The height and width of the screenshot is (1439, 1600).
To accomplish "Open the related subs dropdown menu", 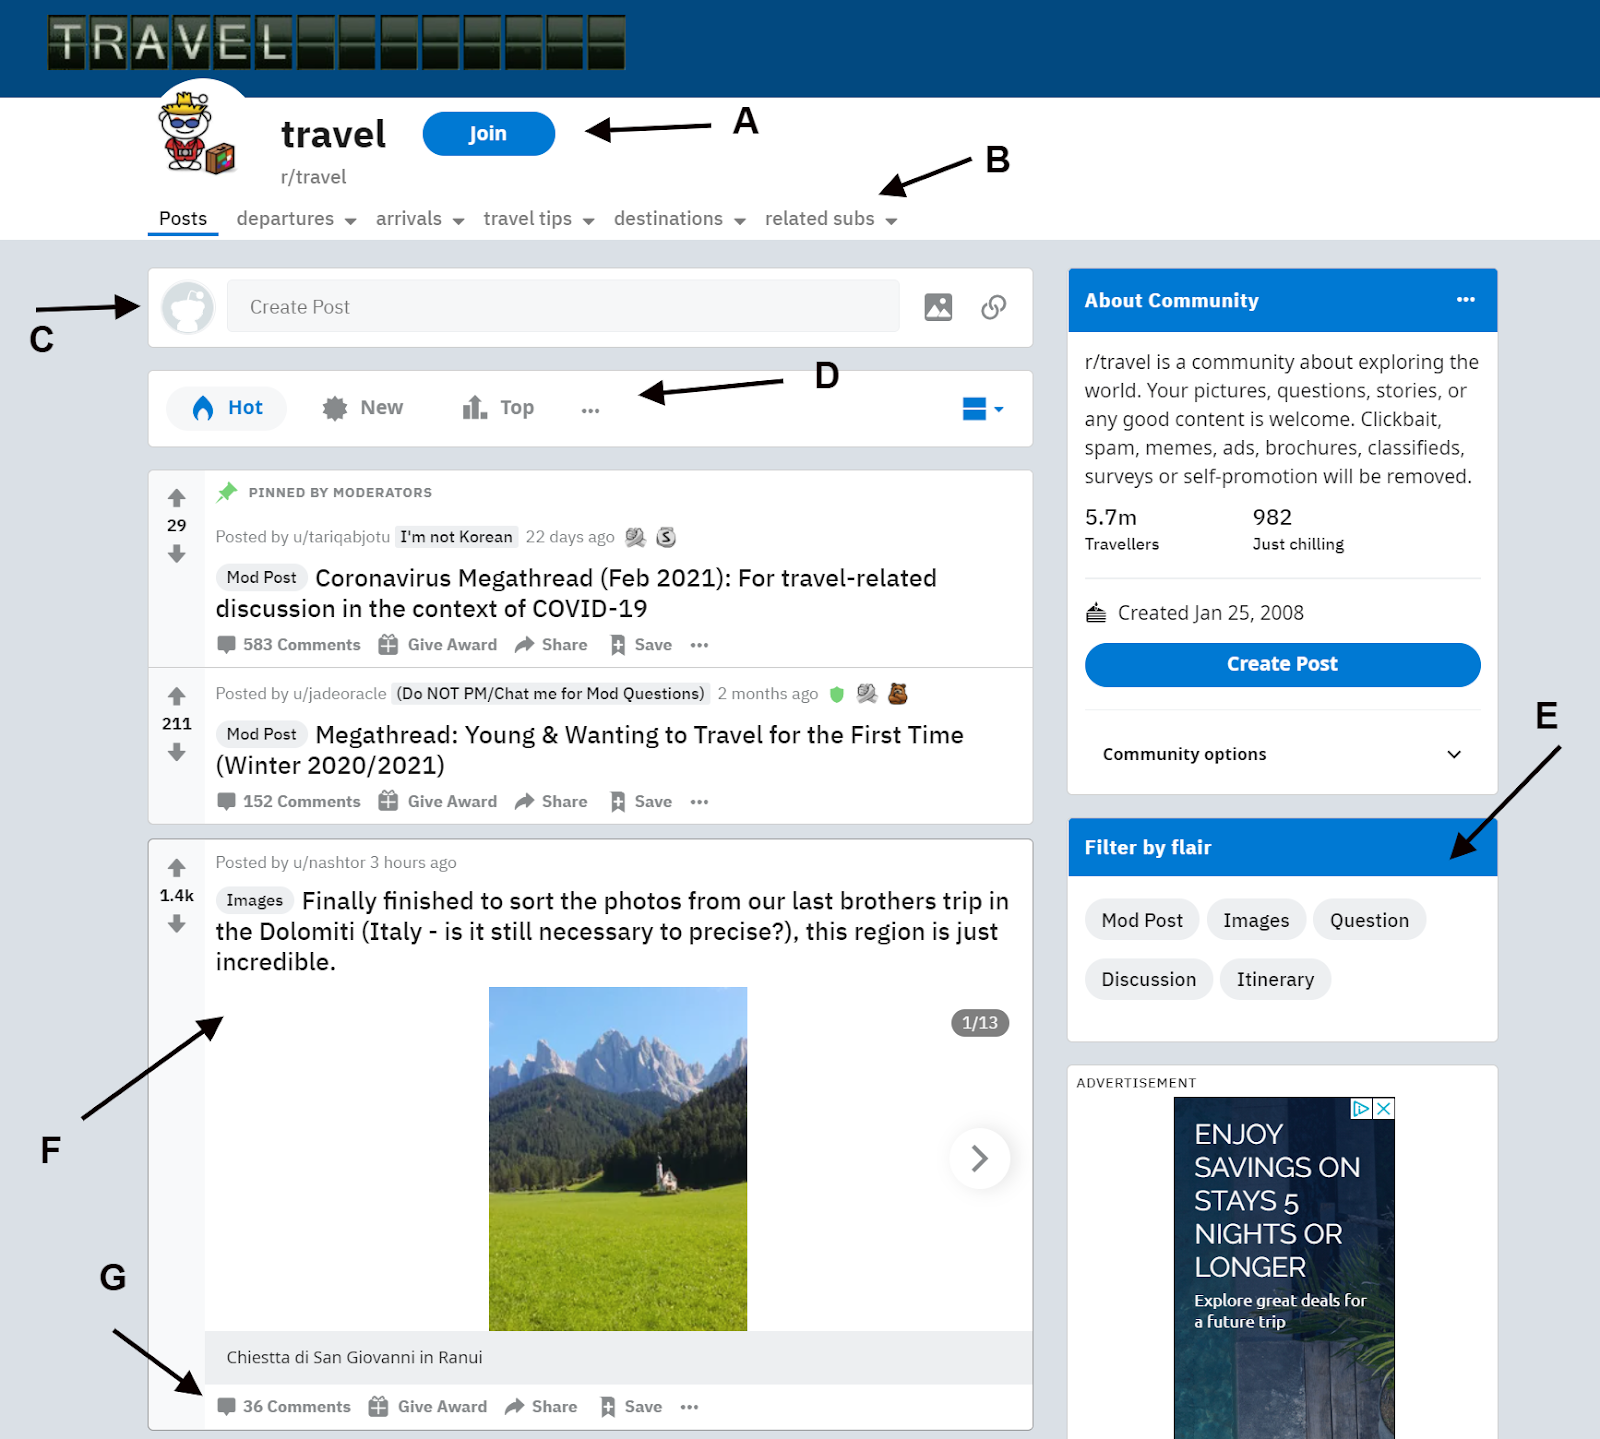I will (830, 219).
